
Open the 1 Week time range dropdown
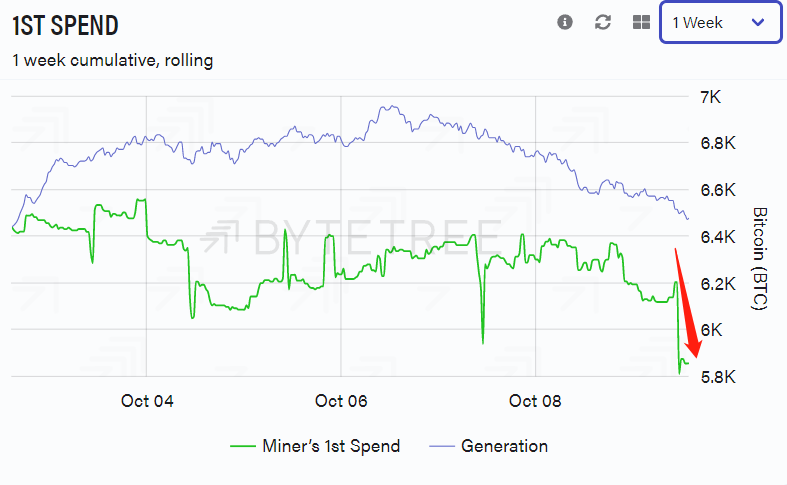point(720,23)
